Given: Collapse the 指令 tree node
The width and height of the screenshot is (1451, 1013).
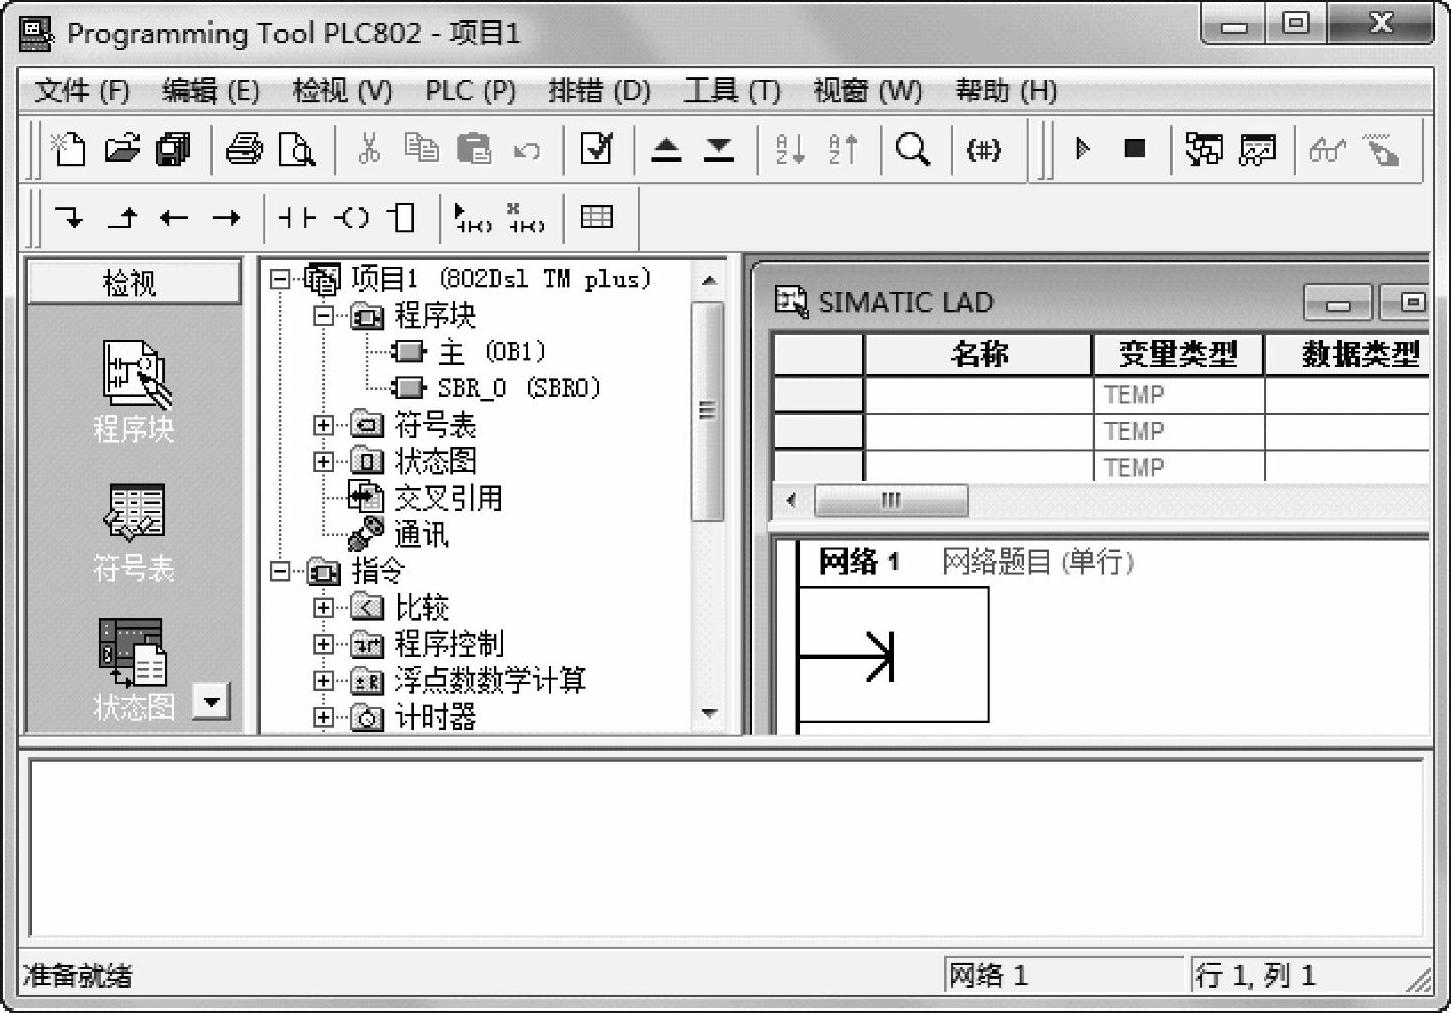Looking at the screenshot, I should click(x=280, y=571).
